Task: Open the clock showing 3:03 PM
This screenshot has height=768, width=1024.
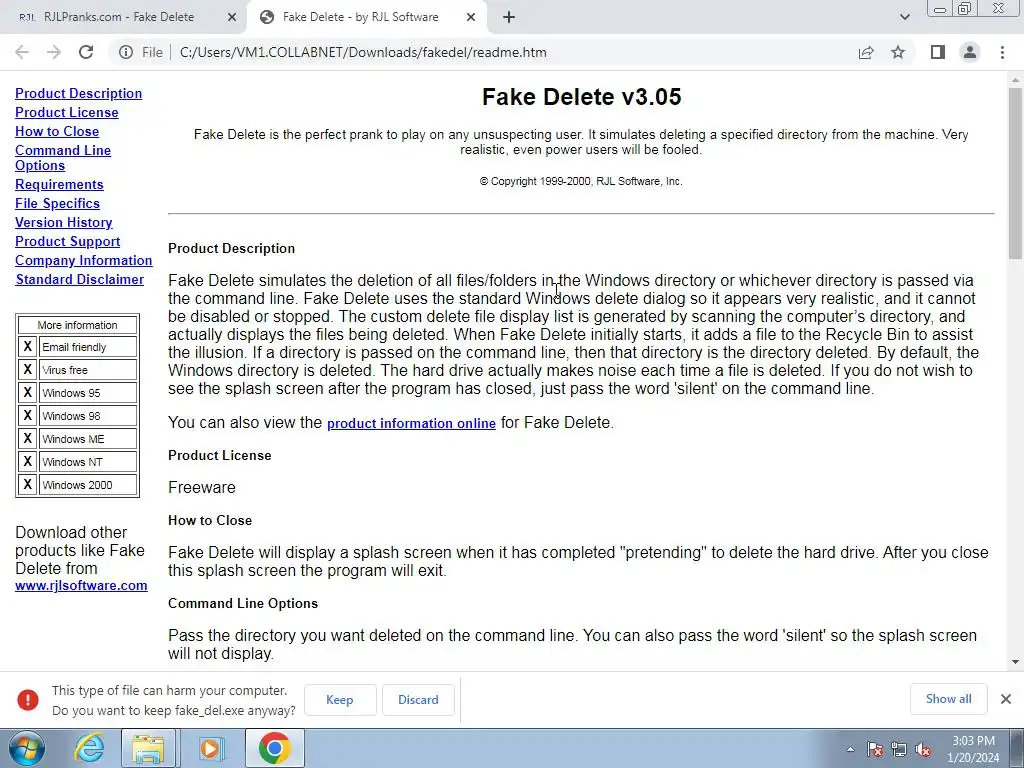Action: [x=973, y=749]
